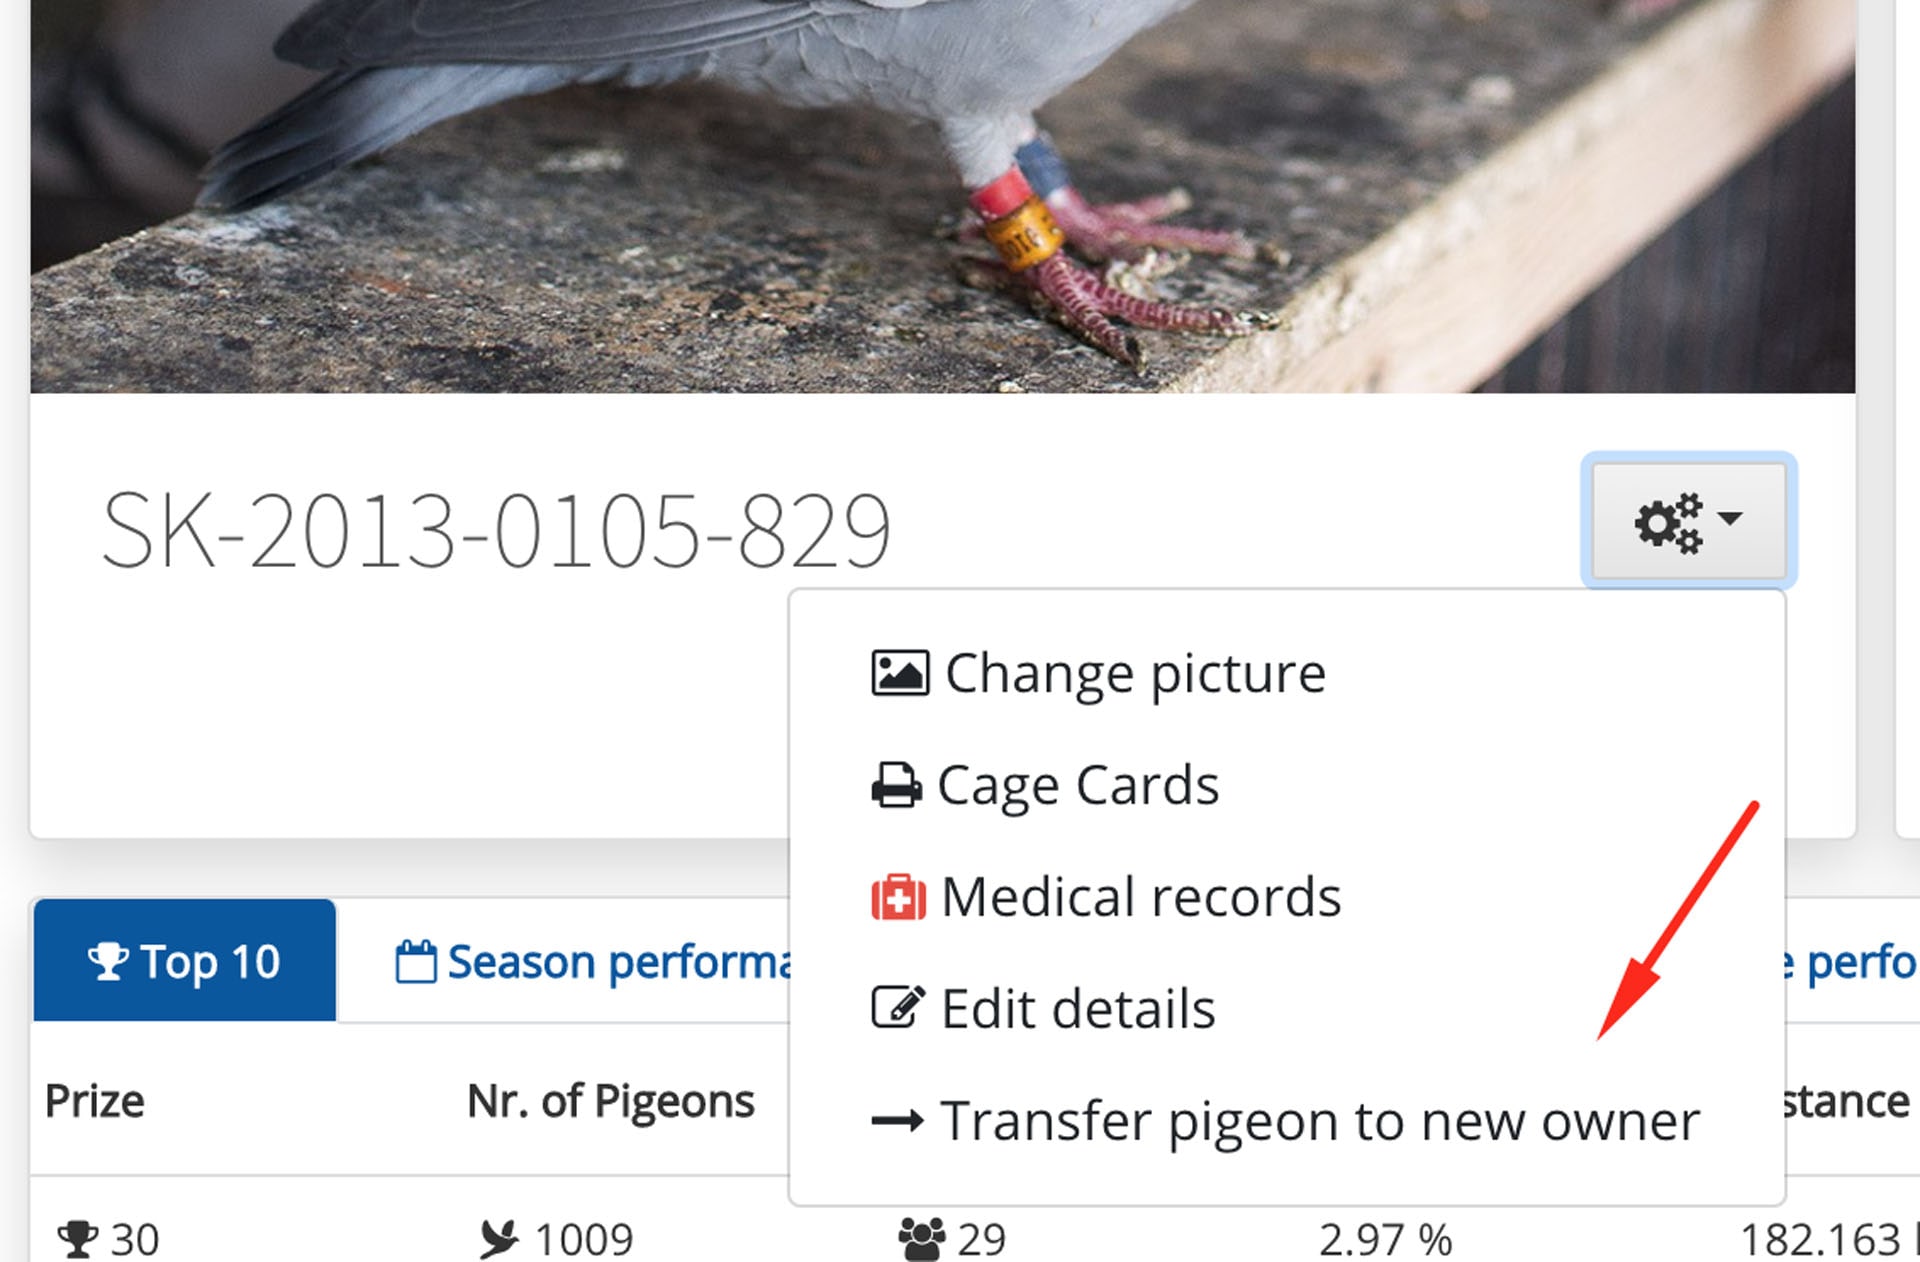Screen dimensions: 1920x1262
Task: Click ring number SK-2013-0105-829 heading
Action: (x=496, y=530)
